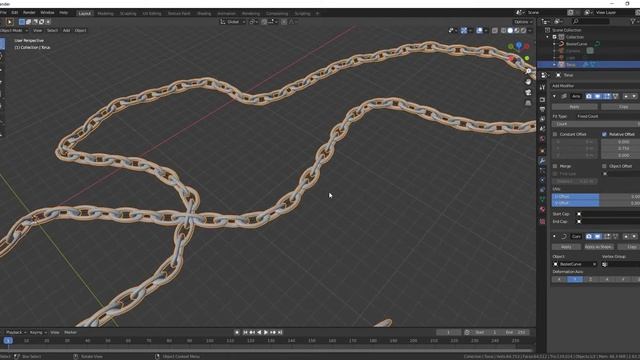This screenshot has width=640, height=360.
Task: Select the Modifiers tab in Properties editor
Action: click(542, 160)
